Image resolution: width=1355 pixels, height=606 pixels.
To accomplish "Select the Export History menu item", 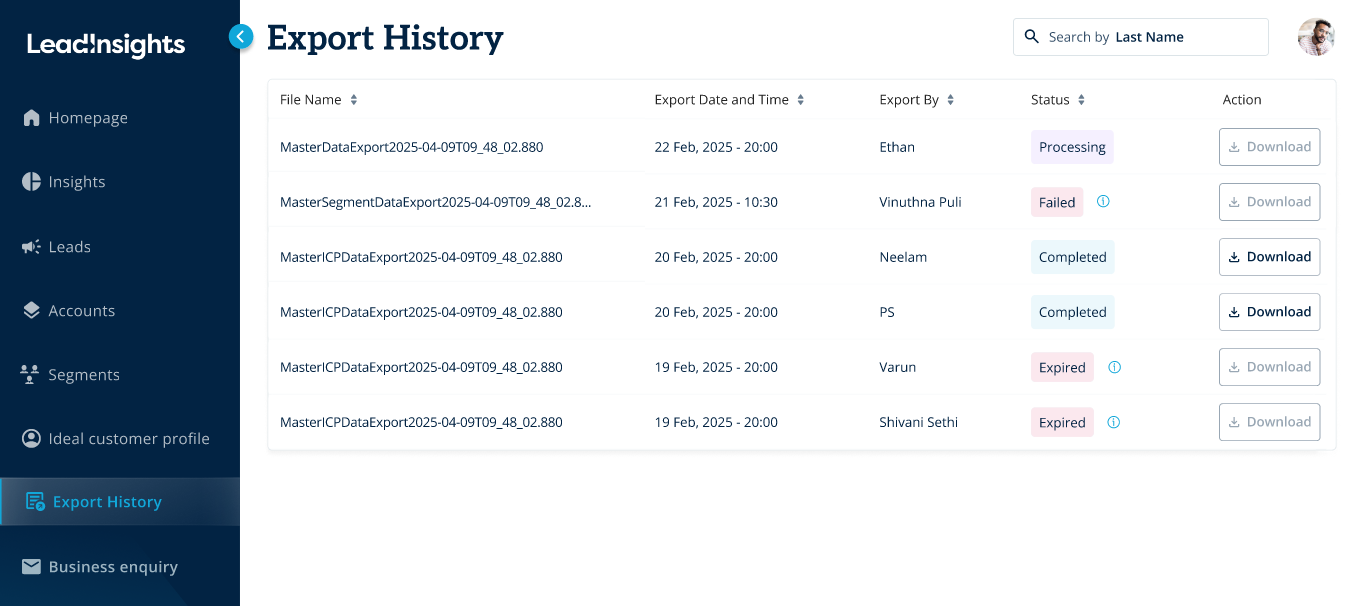I will pyautogui.click(x=120, y=502).
